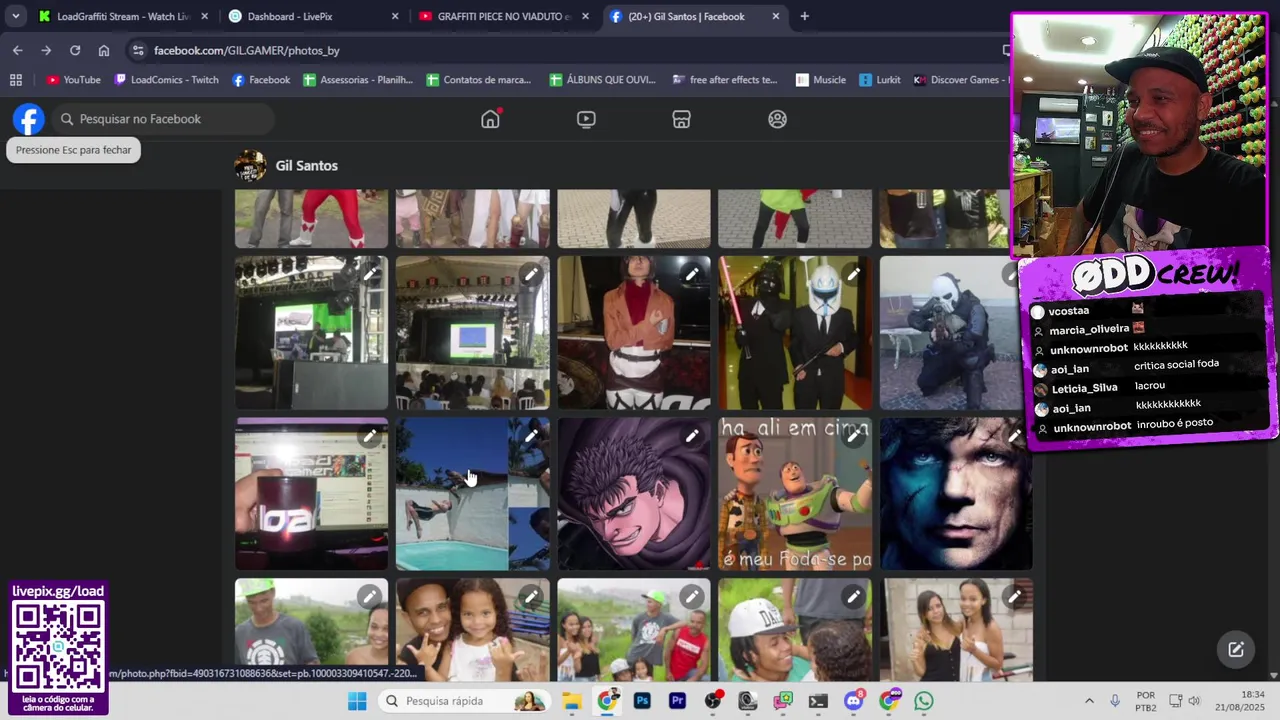Switch the POR PTB2 input language

click(1146, 701)
